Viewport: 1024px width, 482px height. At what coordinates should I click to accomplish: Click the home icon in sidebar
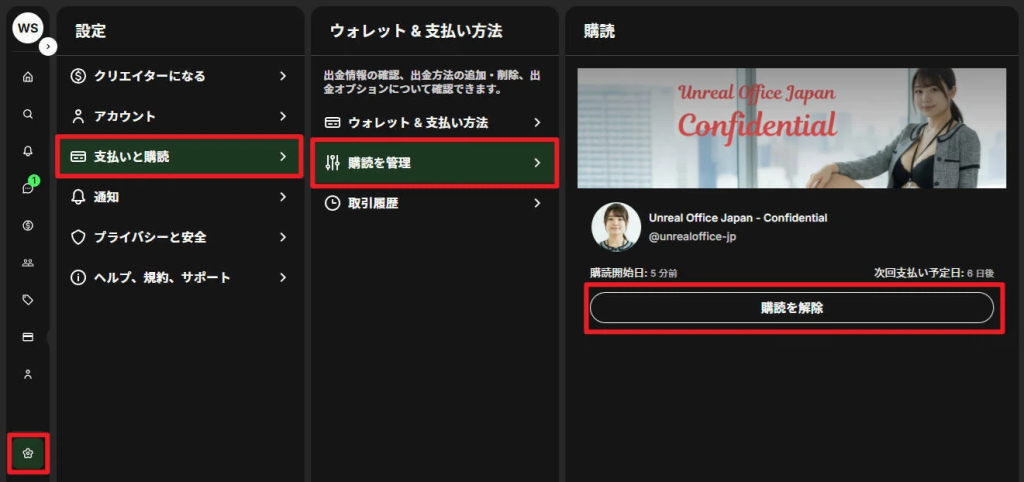click(x=28, y=77)
